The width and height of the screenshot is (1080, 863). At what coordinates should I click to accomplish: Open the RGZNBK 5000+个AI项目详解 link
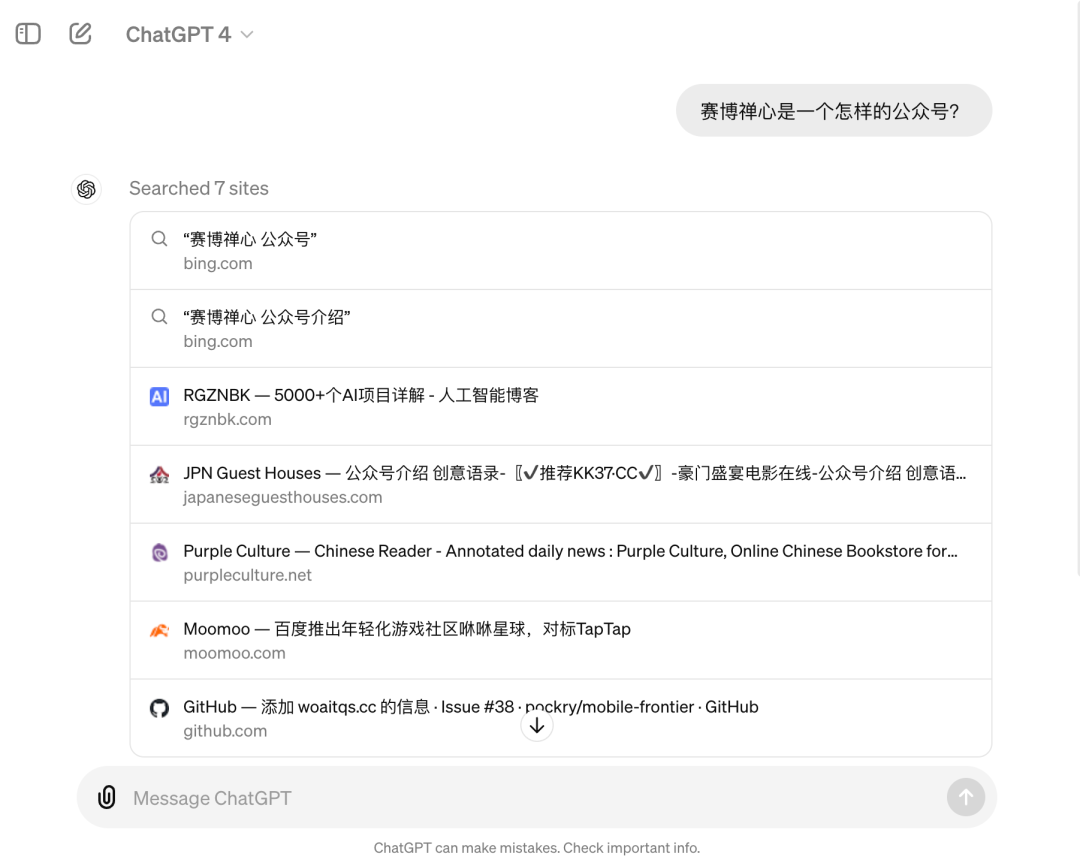[x=561, y=406]
